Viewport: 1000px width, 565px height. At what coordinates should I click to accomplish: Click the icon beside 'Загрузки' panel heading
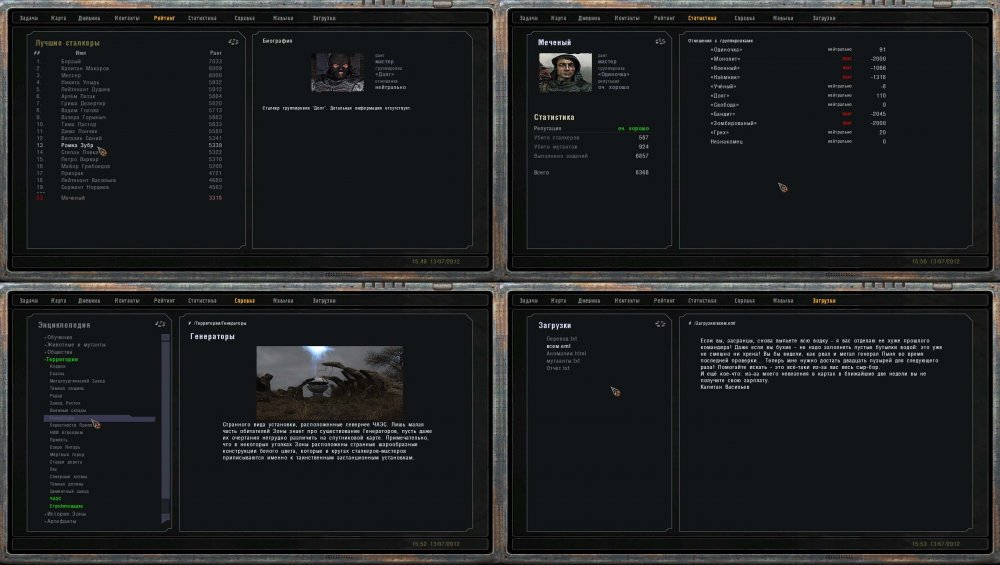tap(660, 324)
